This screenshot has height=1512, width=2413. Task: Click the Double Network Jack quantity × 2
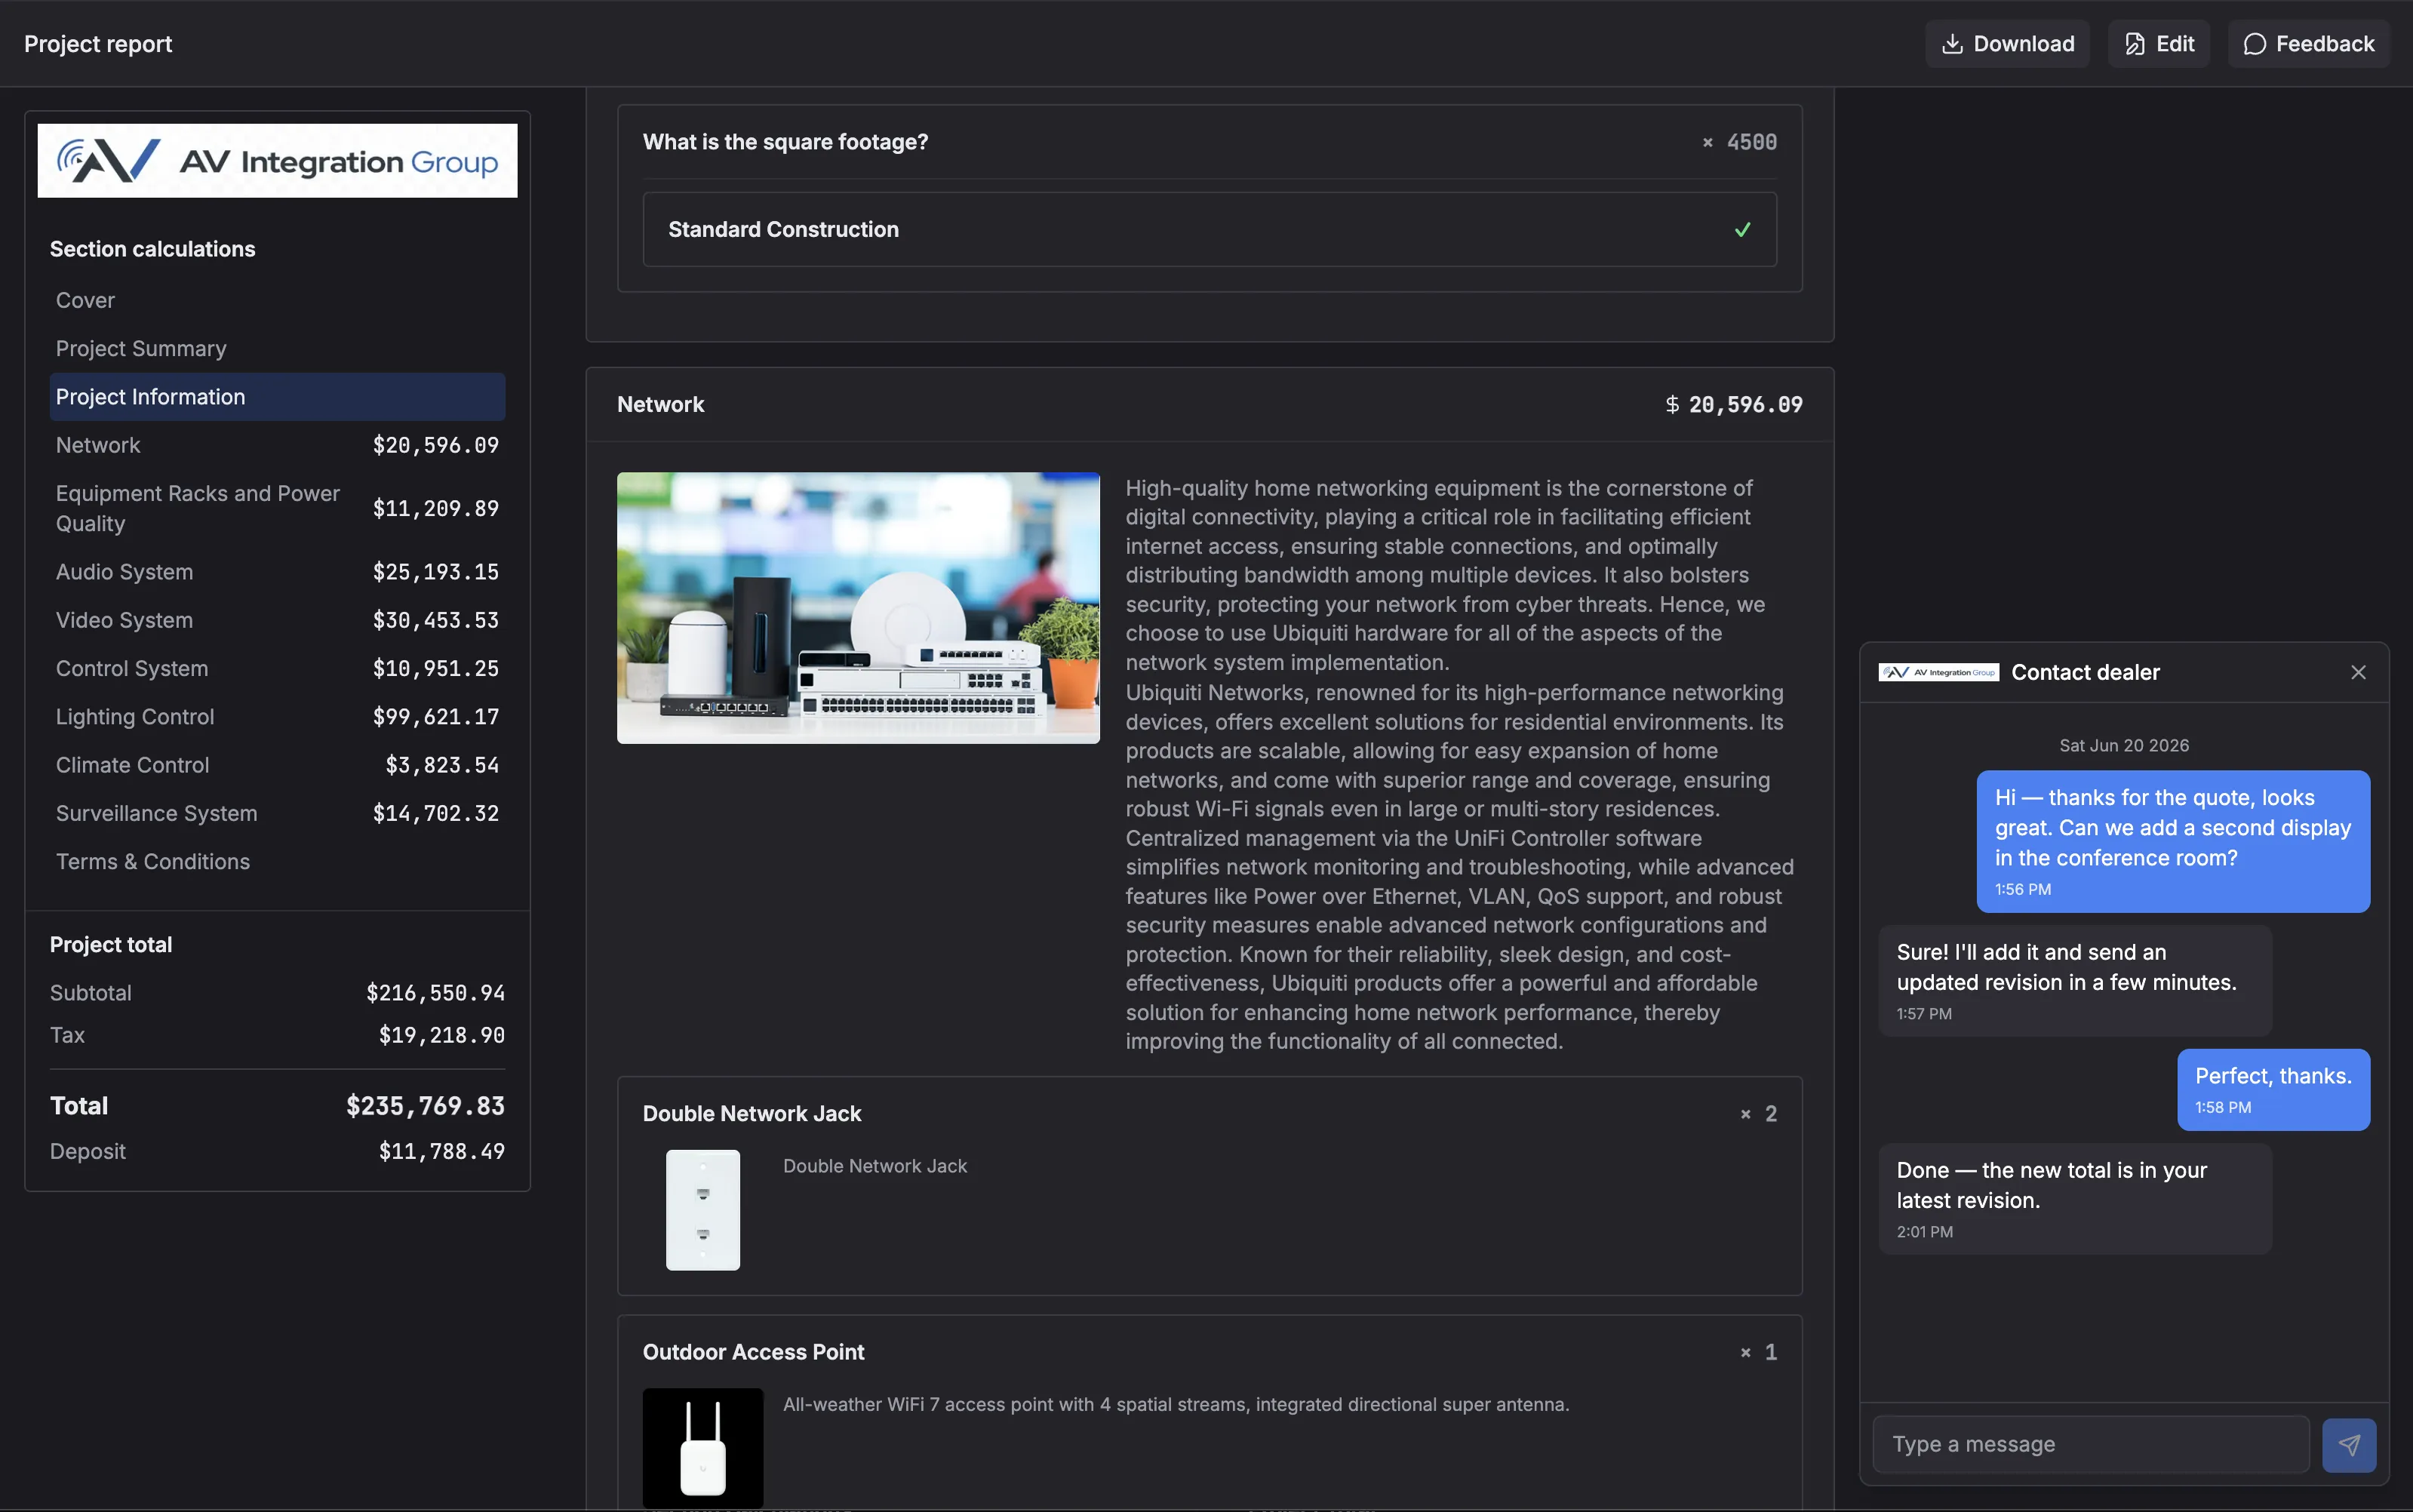click(1758, 1113)
